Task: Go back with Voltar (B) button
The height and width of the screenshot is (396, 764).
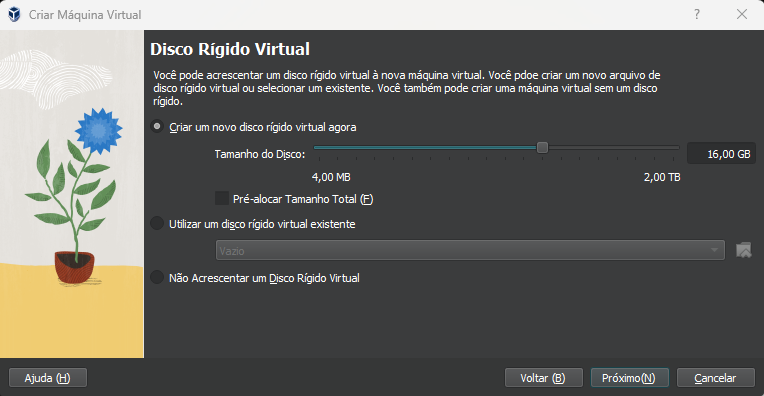Action: tap(544, 378)
